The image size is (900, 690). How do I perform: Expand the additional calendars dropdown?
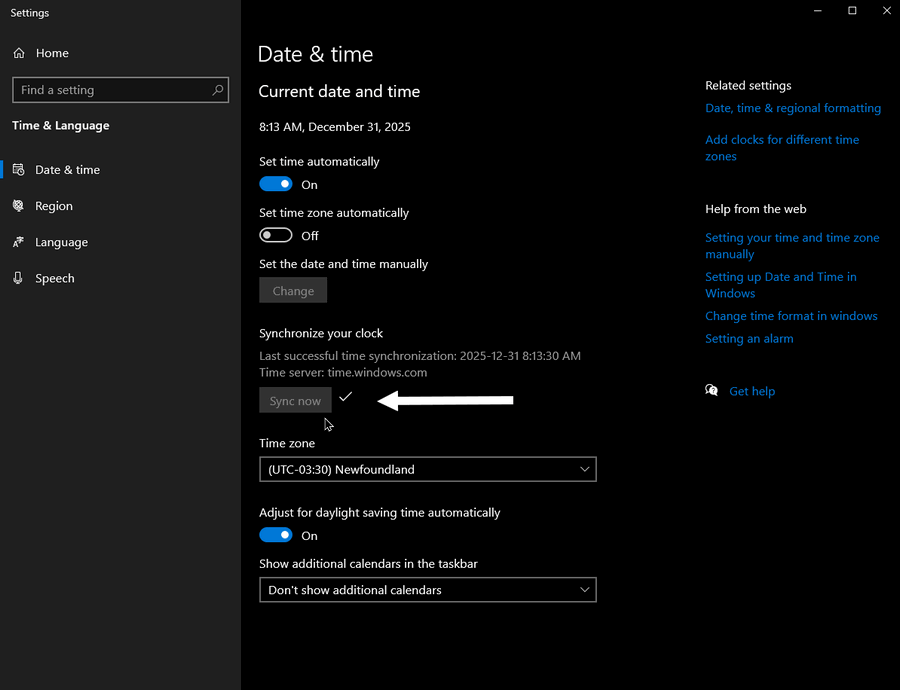pyautogui.click(x=427, y=590)
